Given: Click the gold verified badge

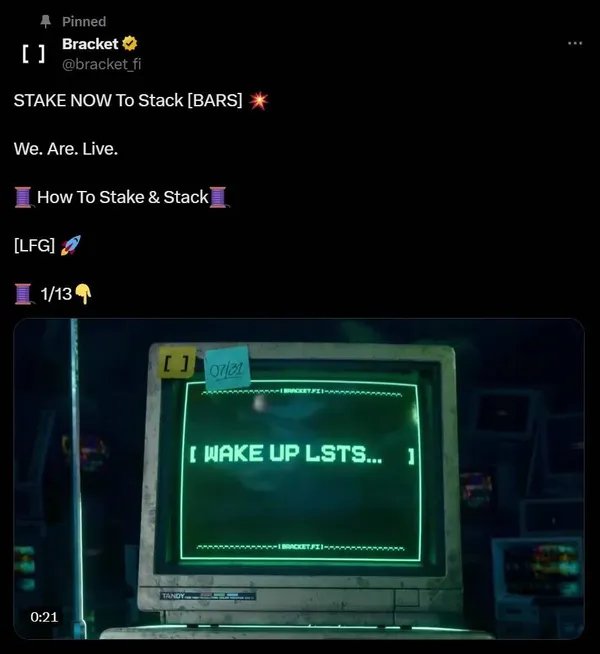Looking at the screenshot, I should click(x=130, y=43).
